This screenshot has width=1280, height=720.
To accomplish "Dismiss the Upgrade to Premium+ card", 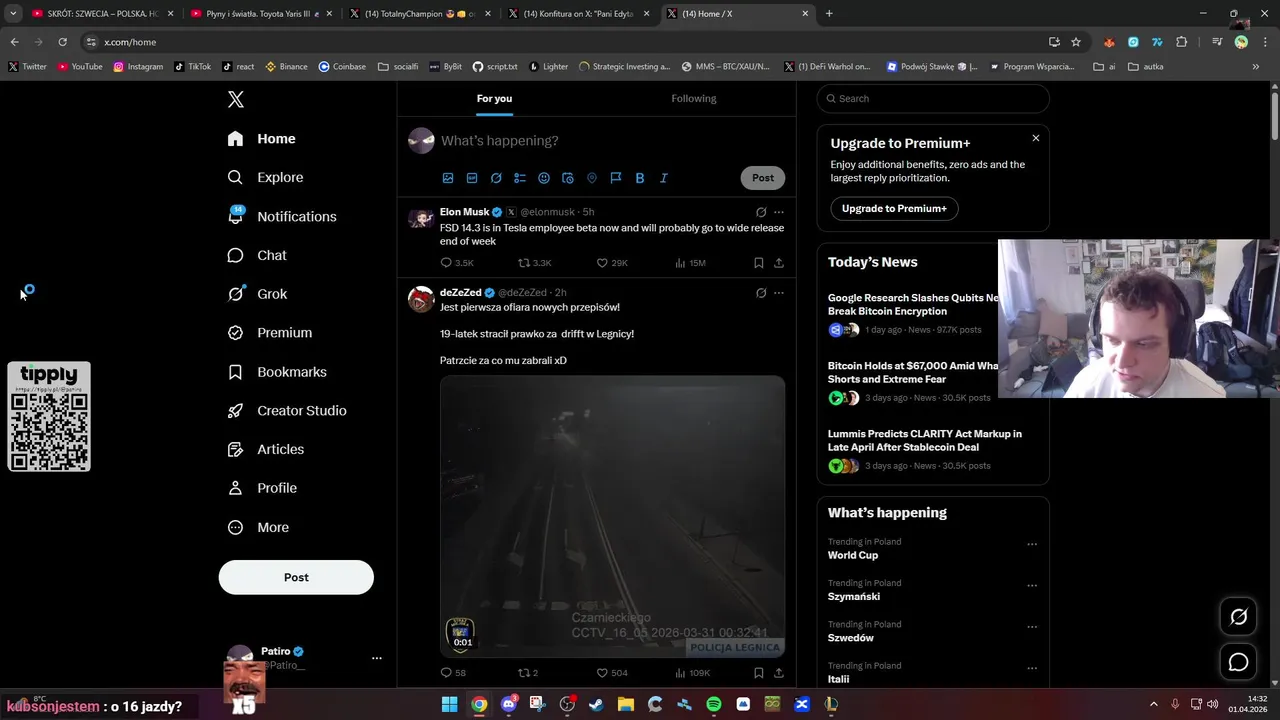I will click(x=1036, y=138).
